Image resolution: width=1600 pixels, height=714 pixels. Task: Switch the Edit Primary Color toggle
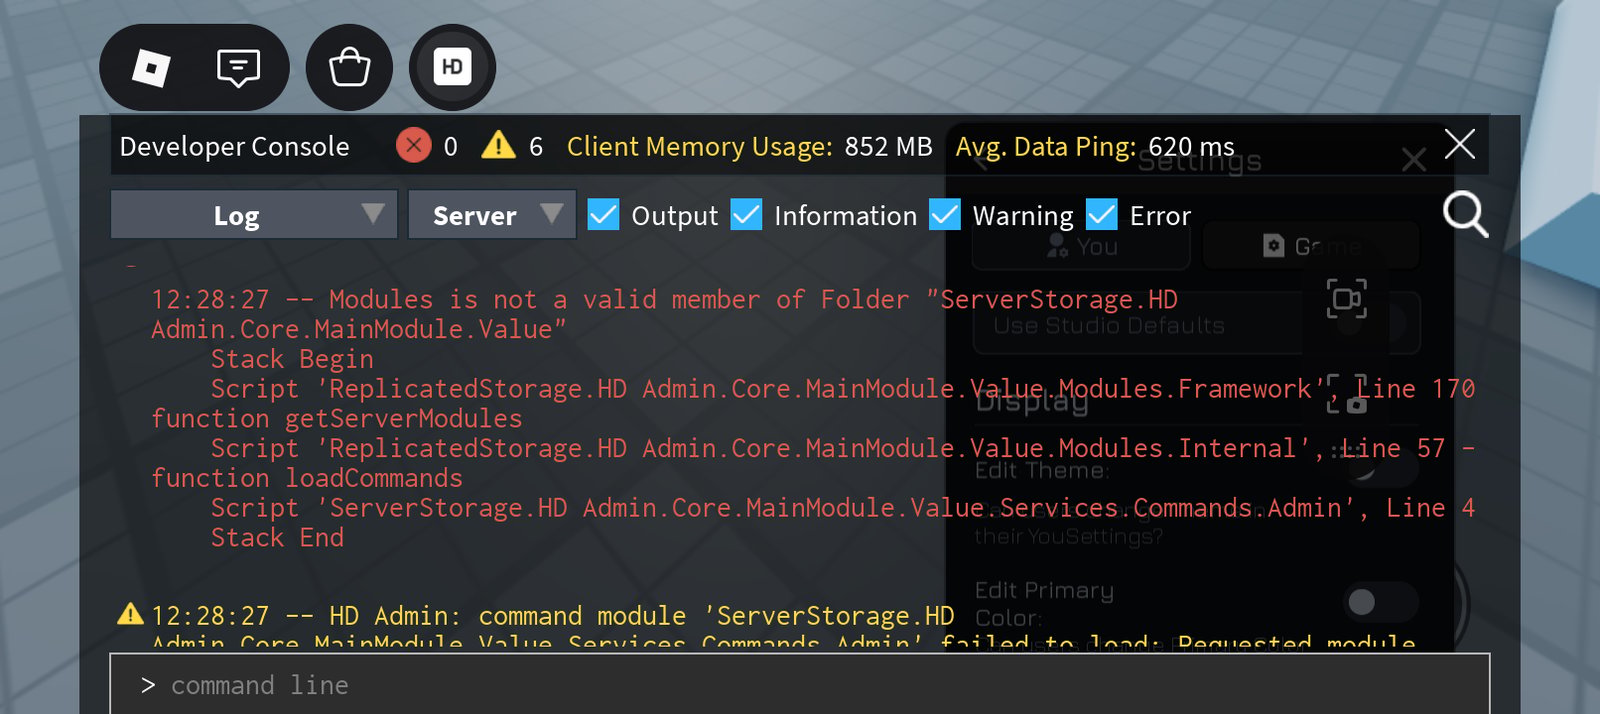(x=1380, y=602)
